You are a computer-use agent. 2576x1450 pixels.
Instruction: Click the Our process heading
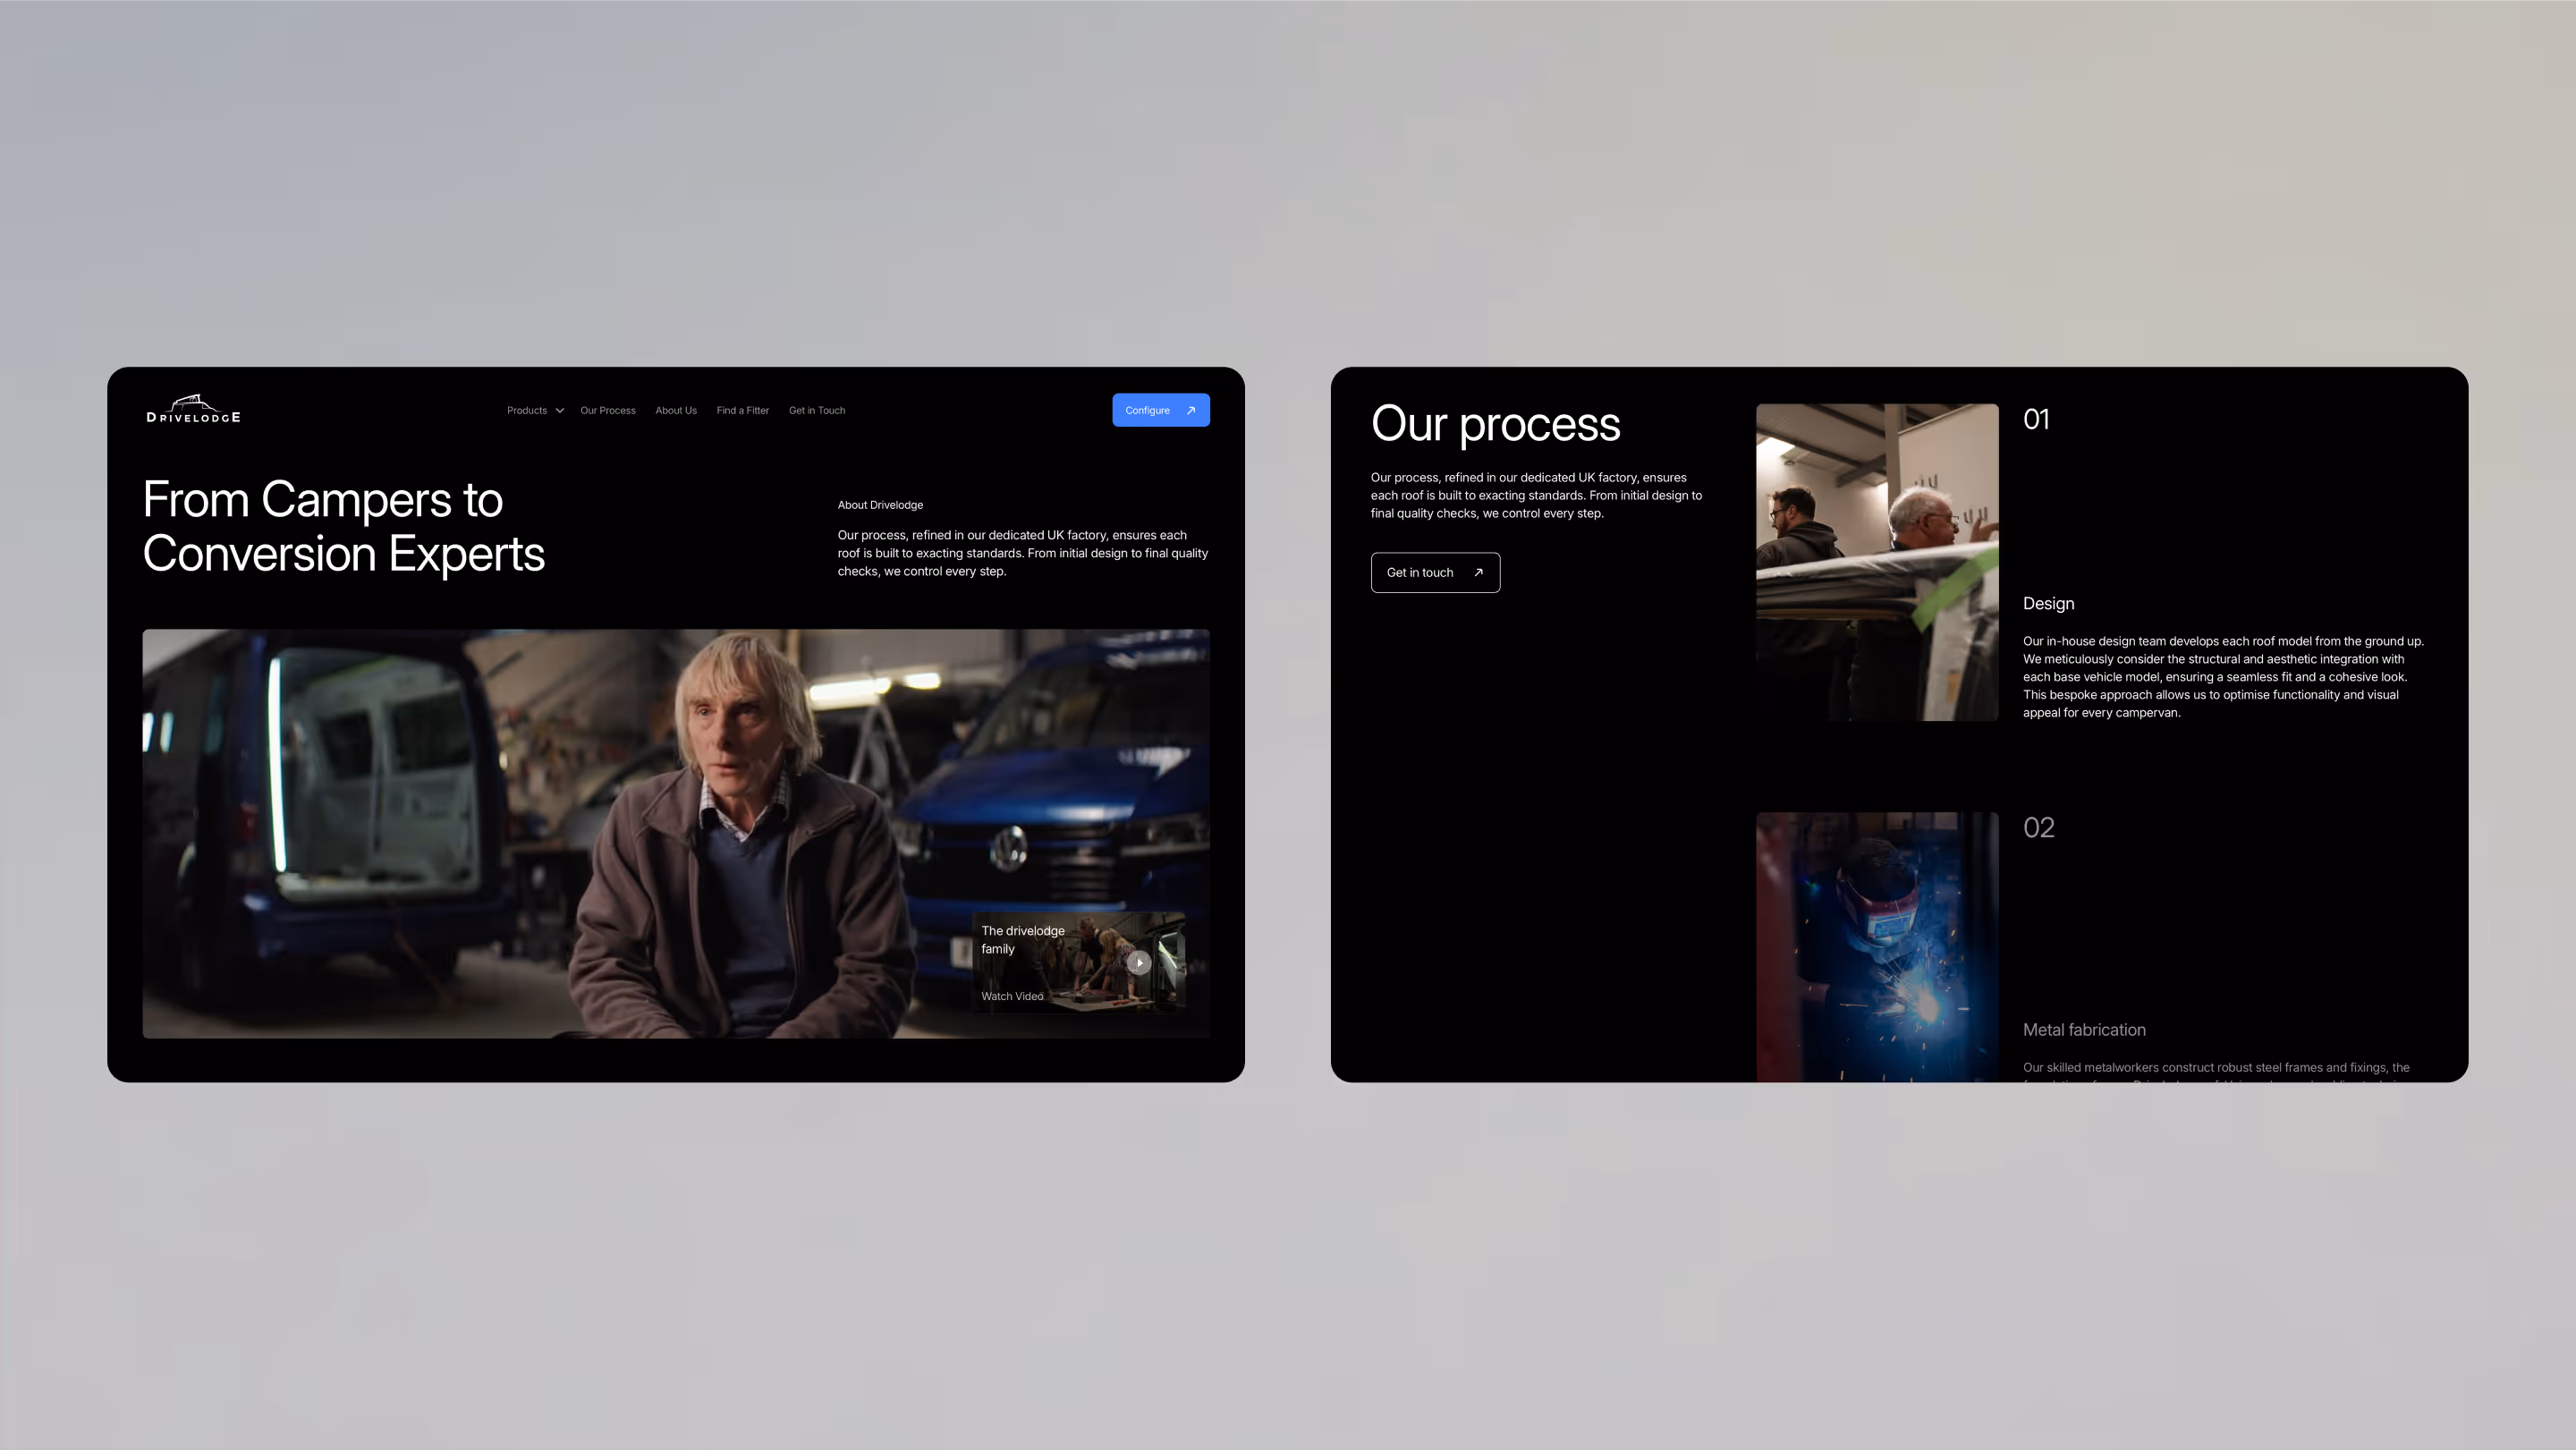1495,424
